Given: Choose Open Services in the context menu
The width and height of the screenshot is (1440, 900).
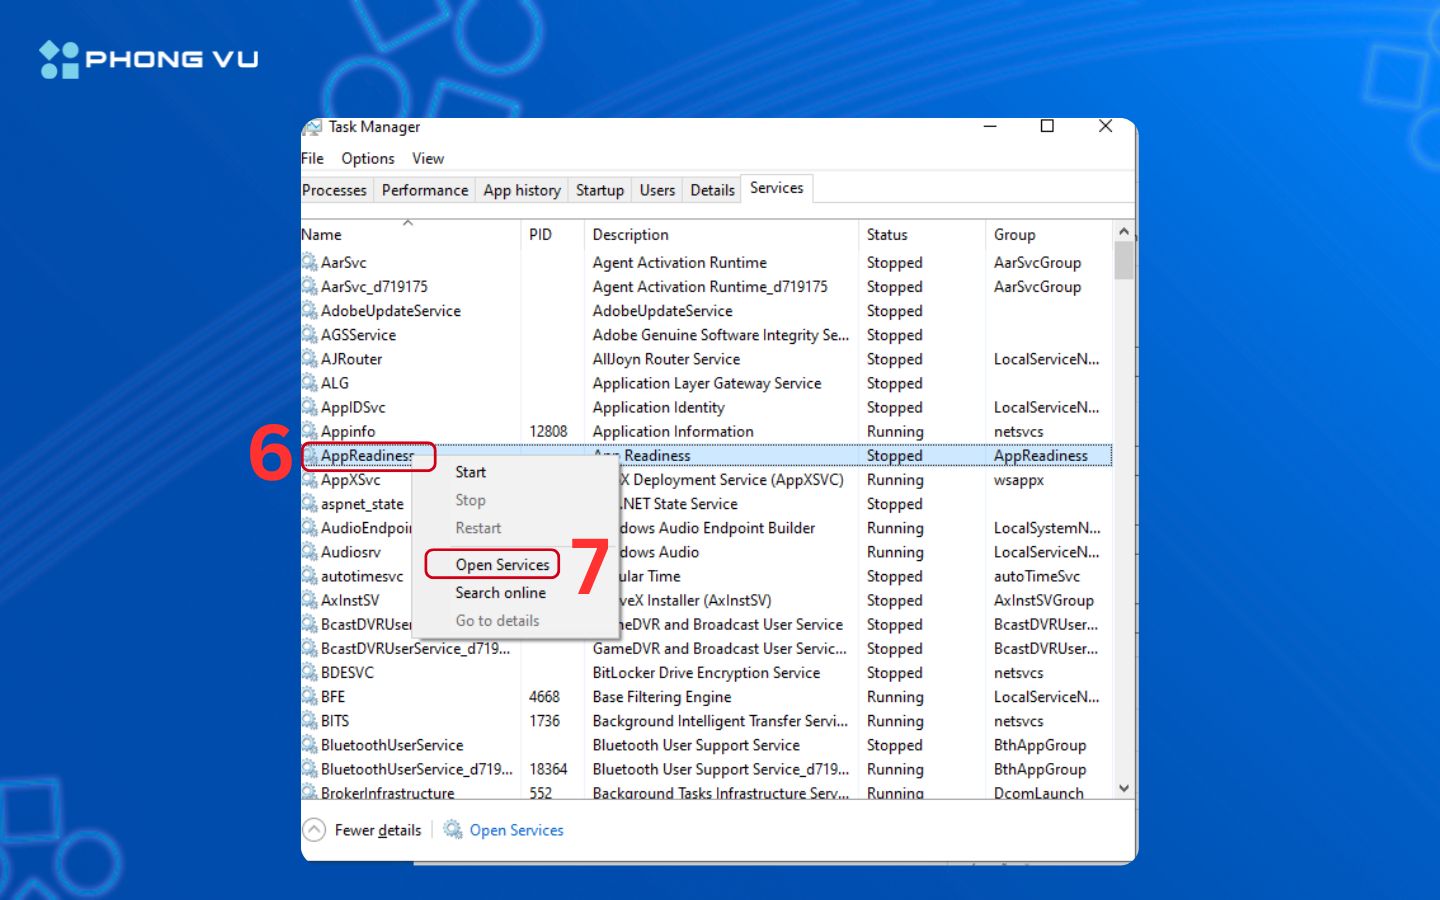Looking at the screenshot, I should [502, 565].
